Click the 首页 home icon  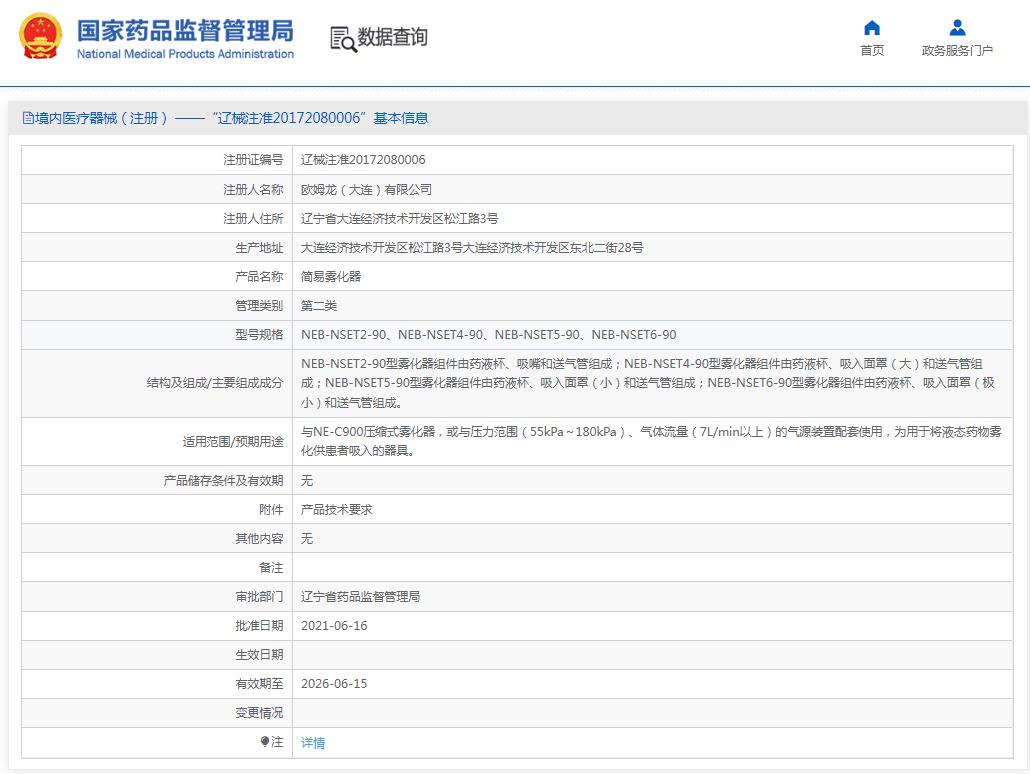(x=870, y=28)
